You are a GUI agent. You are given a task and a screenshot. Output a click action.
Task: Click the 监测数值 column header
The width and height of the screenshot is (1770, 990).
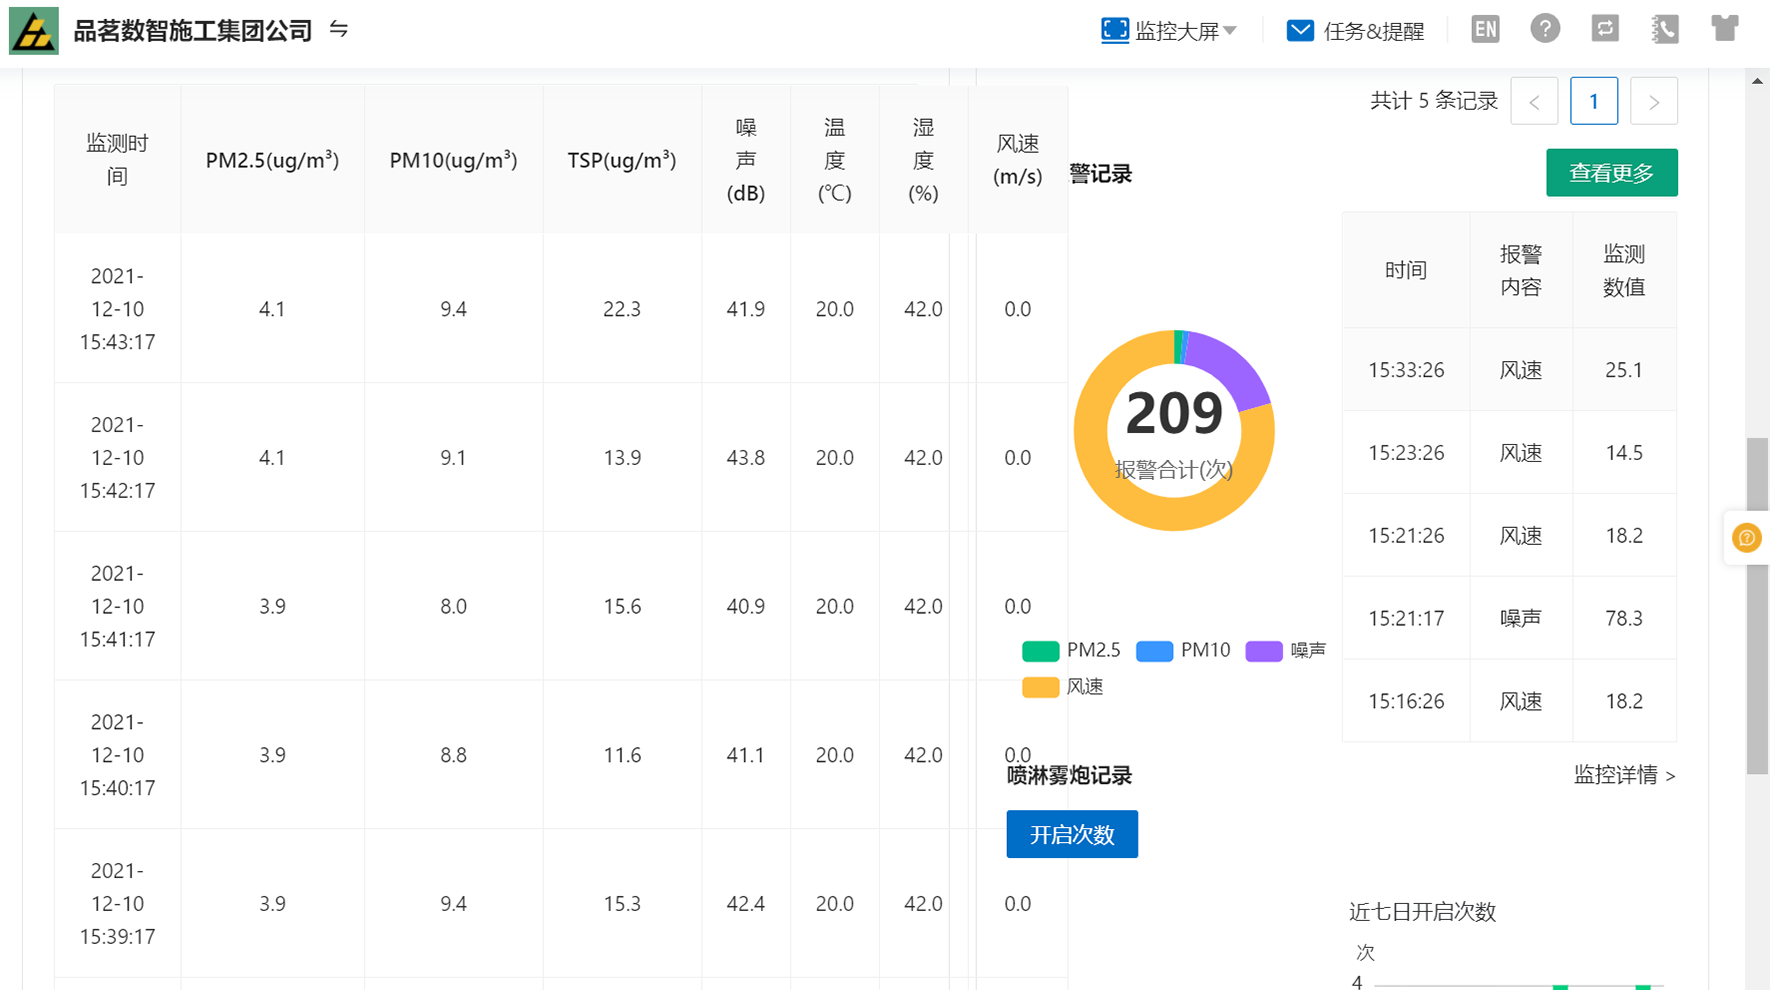click(1624, 270)
